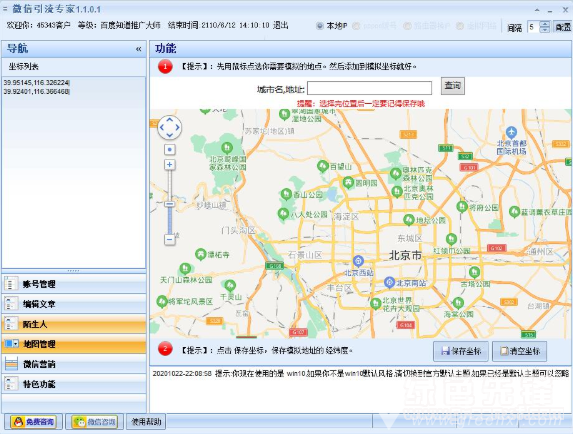Click 清空坐标 clear coordinates button

coord(520,351)
